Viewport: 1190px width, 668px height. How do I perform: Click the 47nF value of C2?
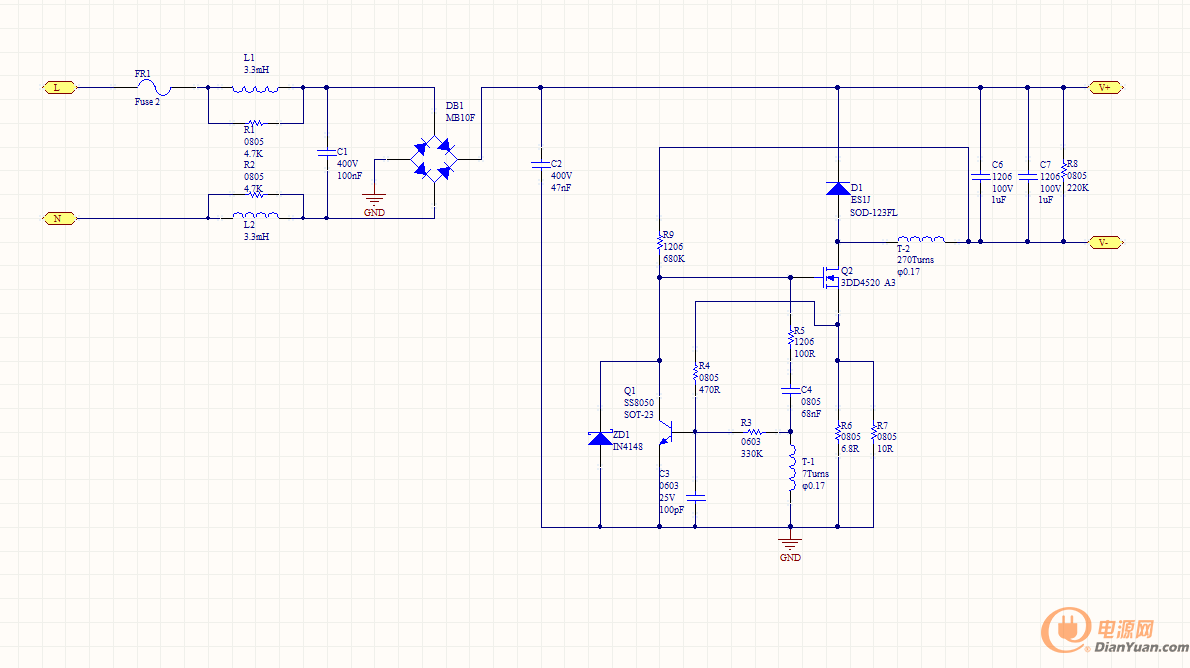(x=561, y=187)
